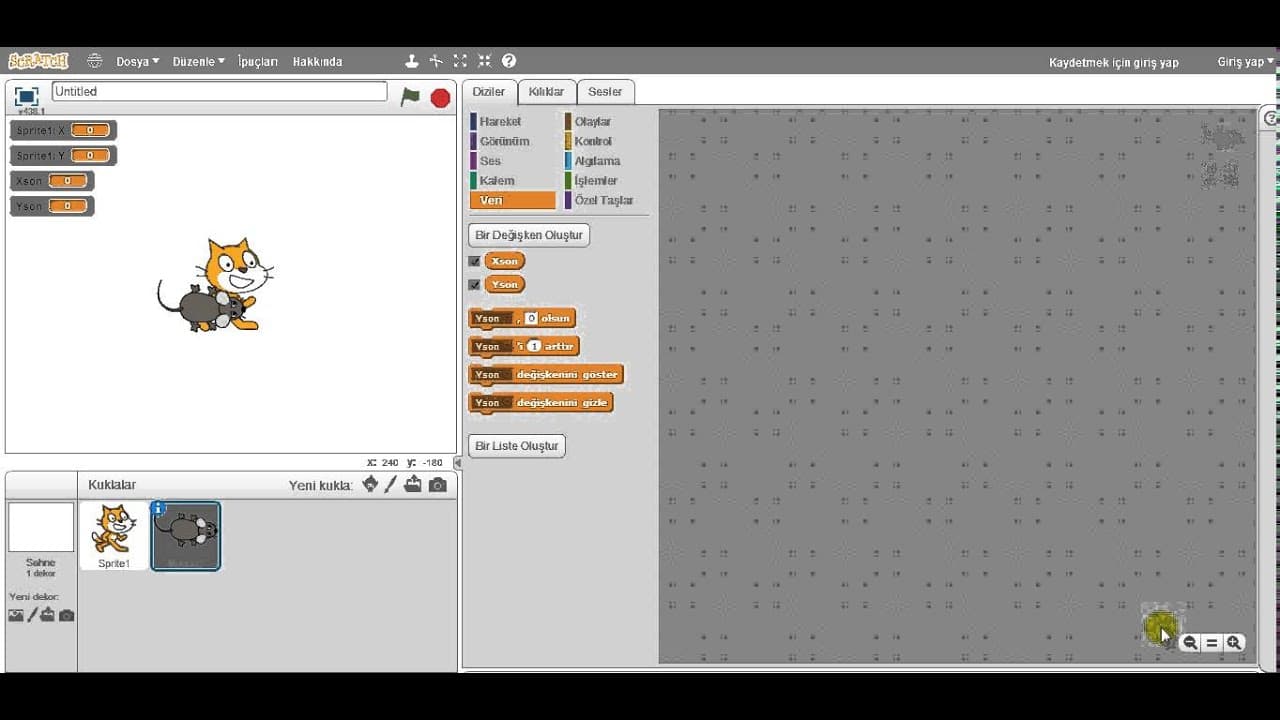Viewport: 1280px width, 720px height.
Task: Click Bir Değişken Oluştur button
Action: (529, 235)
